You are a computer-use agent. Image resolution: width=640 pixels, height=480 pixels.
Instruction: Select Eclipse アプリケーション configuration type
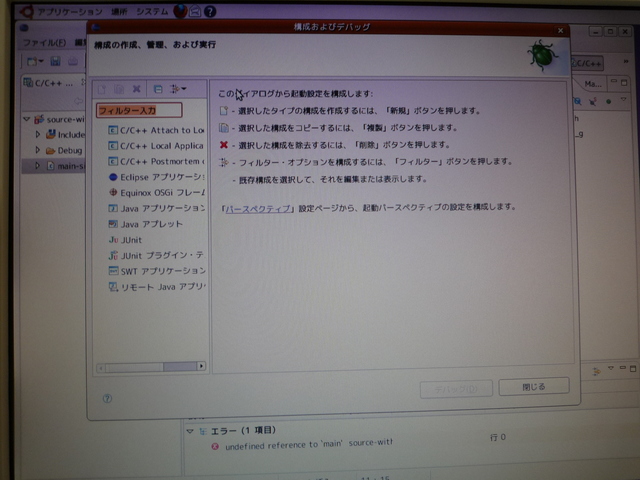157,177
